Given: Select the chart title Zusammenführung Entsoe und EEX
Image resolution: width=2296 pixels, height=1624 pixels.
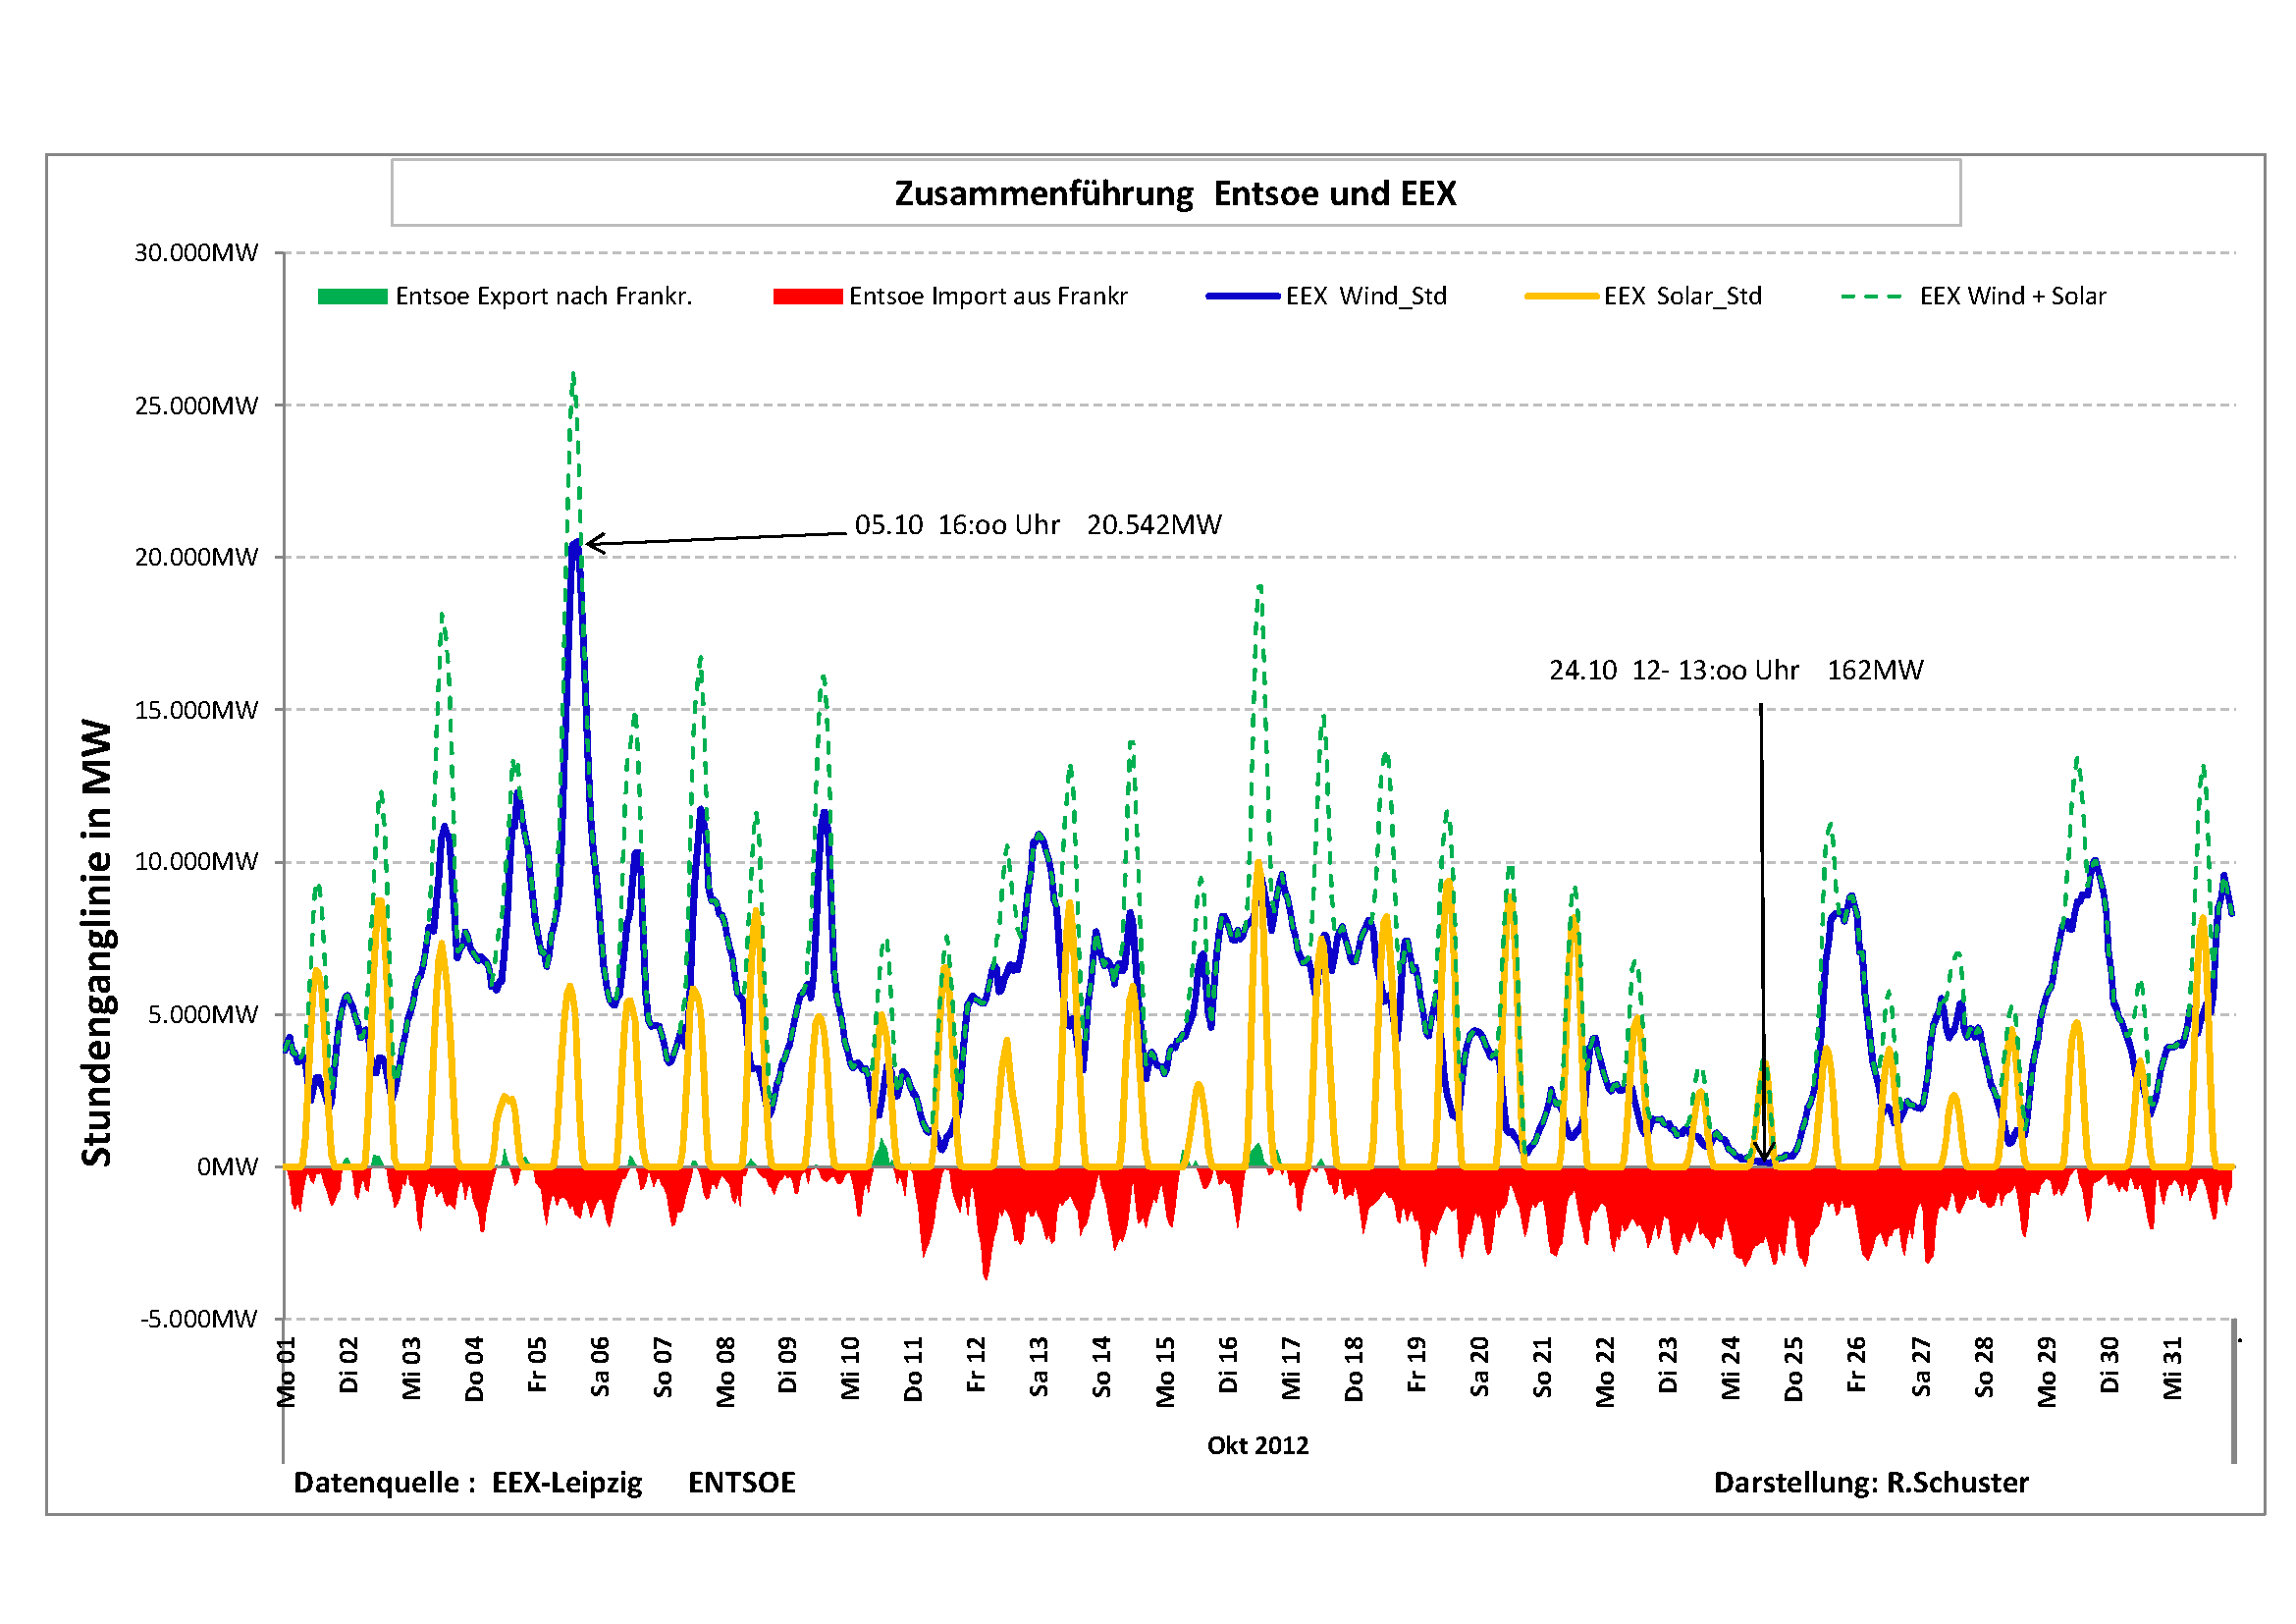Looking at the screenshot, I should click(1175, 193).
